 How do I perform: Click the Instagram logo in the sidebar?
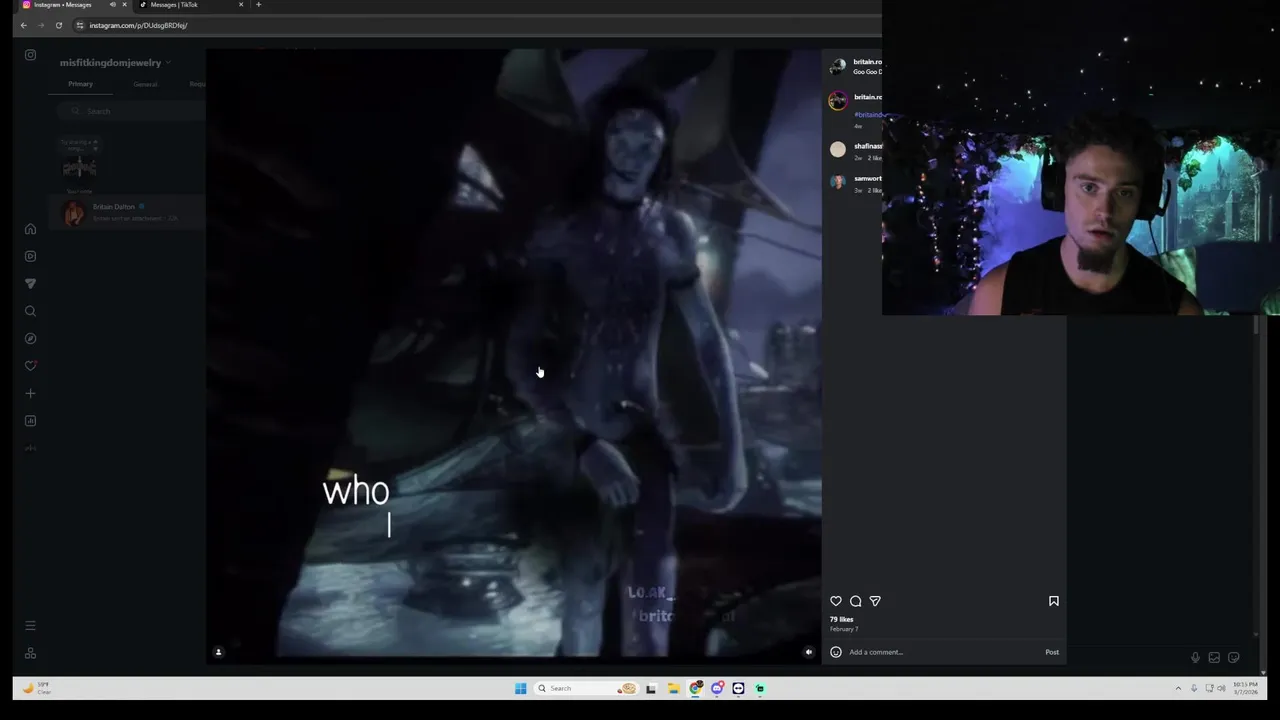(31, 55)
